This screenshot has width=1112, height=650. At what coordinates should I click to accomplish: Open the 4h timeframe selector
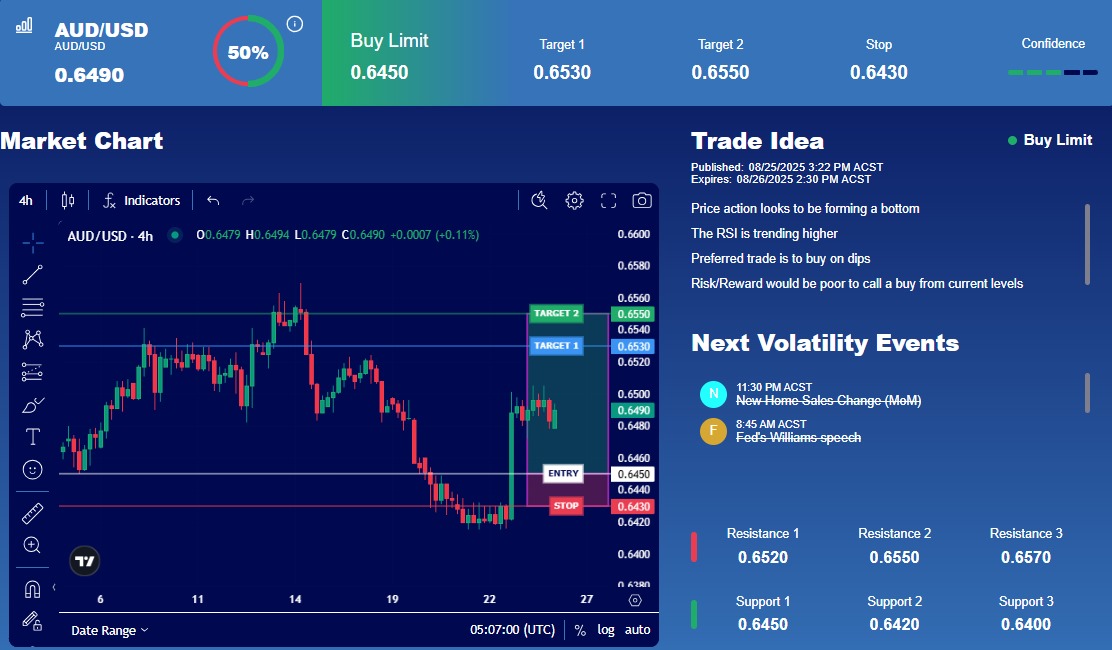pos(26,200)
